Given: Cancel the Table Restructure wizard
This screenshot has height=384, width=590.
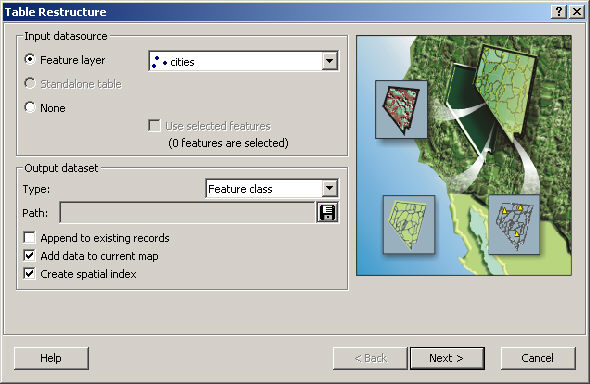Looking at the screenshot, I should (538, 358).
